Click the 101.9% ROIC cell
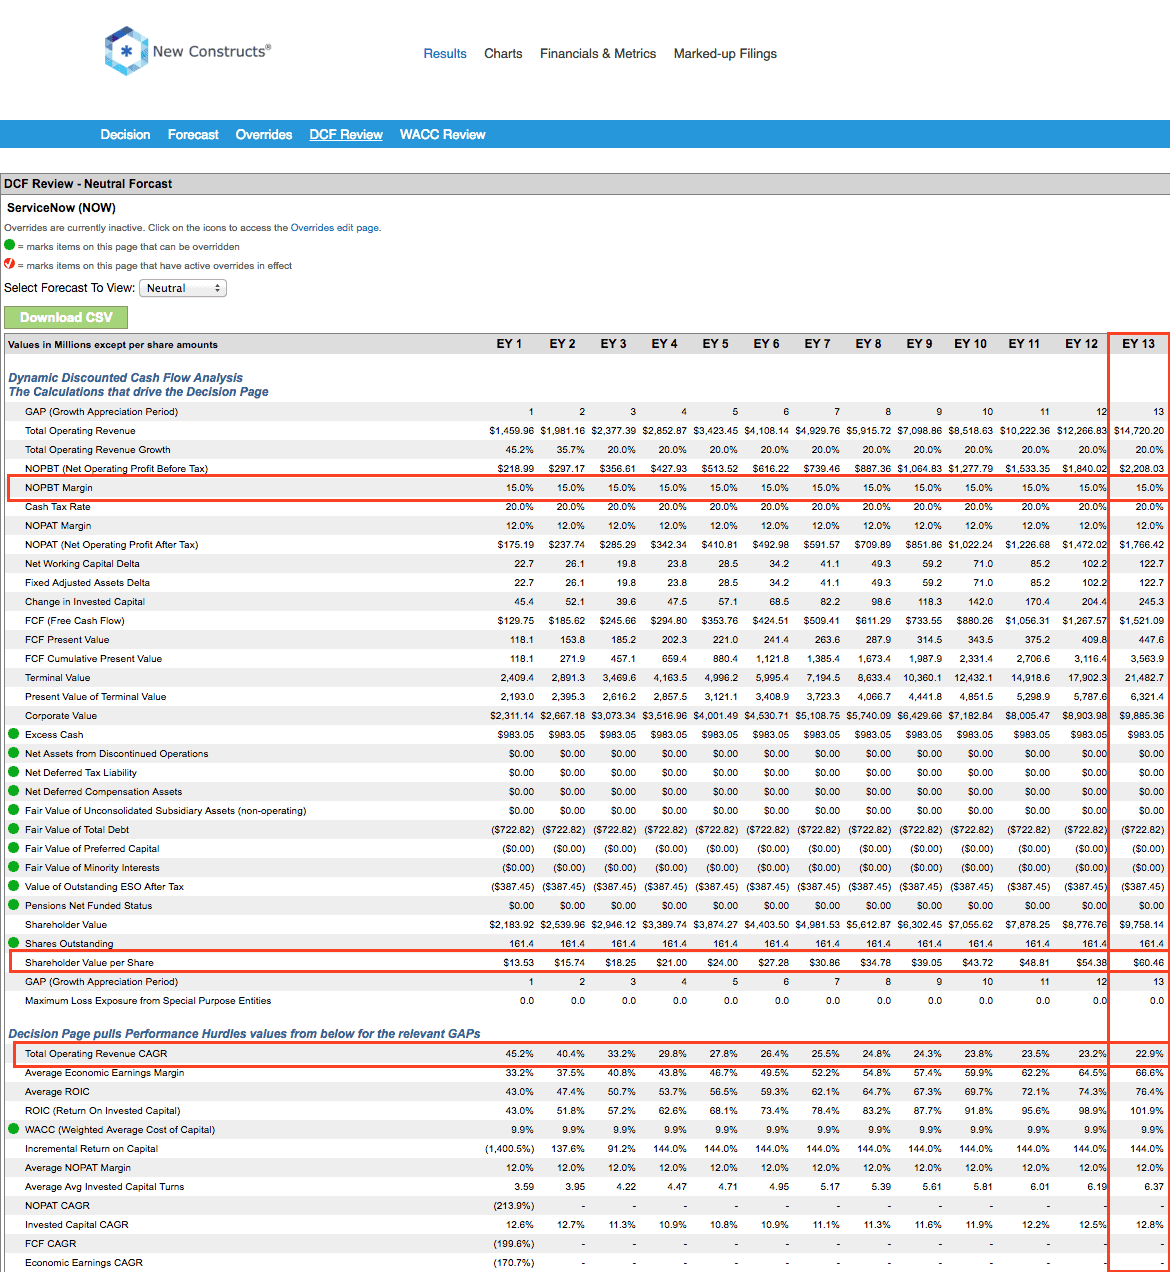This screenshot has width=1170, height=1272. 1148,1111
